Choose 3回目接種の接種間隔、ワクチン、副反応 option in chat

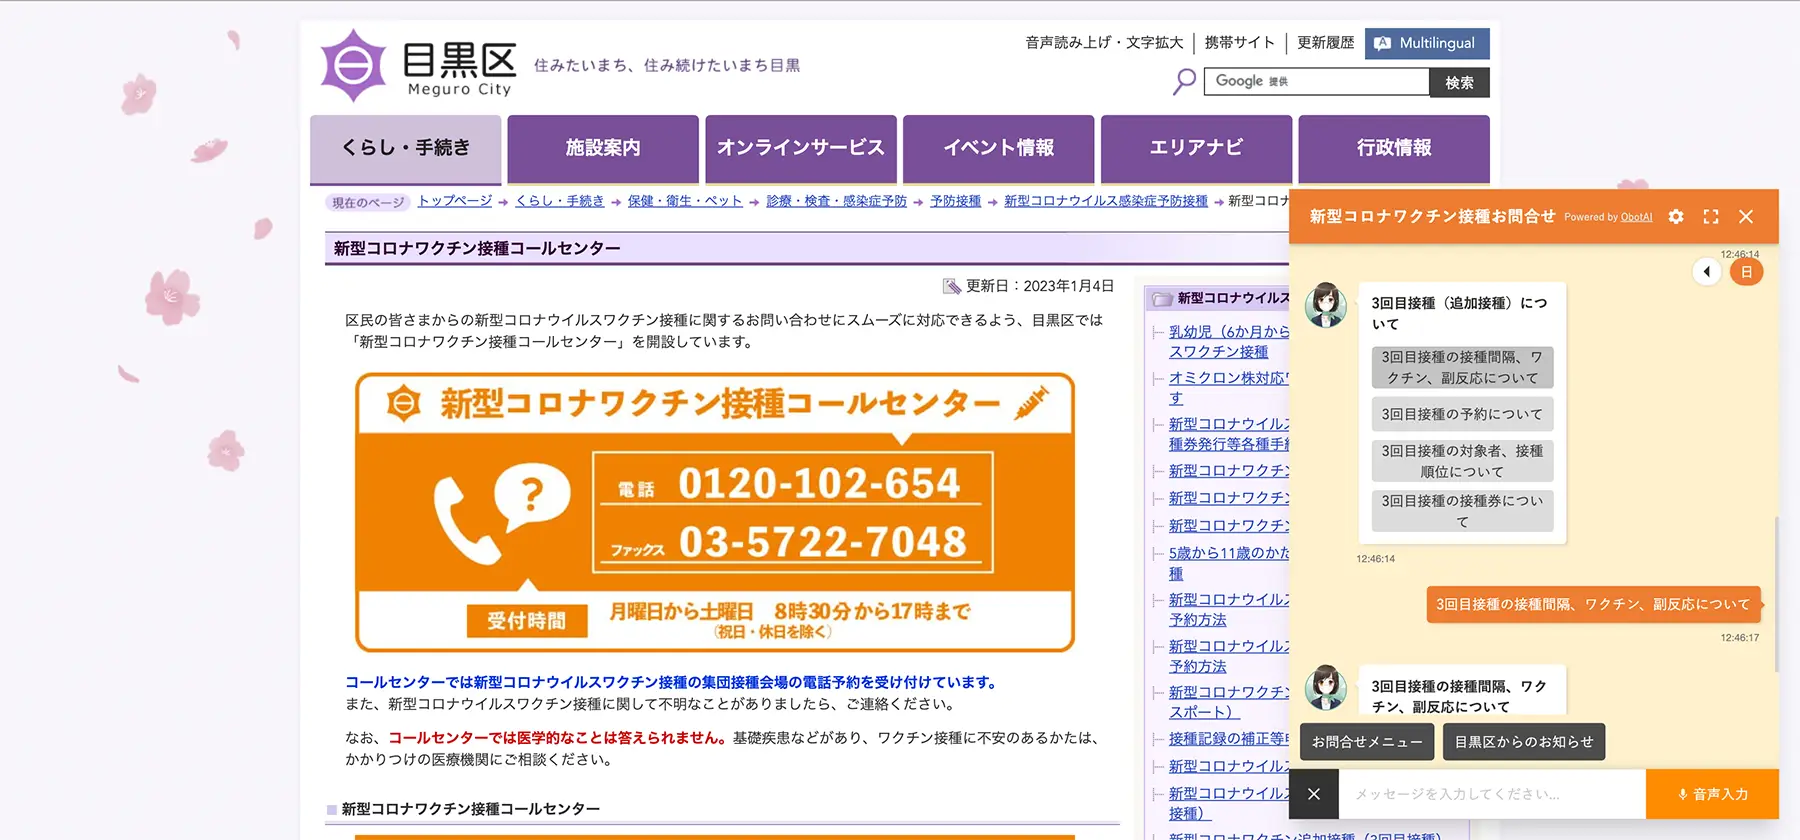click(x=1462, y=368)
